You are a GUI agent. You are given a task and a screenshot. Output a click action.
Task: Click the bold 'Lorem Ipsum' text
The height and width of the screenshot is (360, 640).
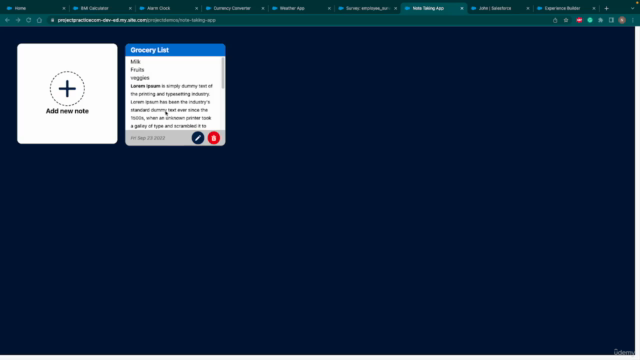(x=145, y=86)
